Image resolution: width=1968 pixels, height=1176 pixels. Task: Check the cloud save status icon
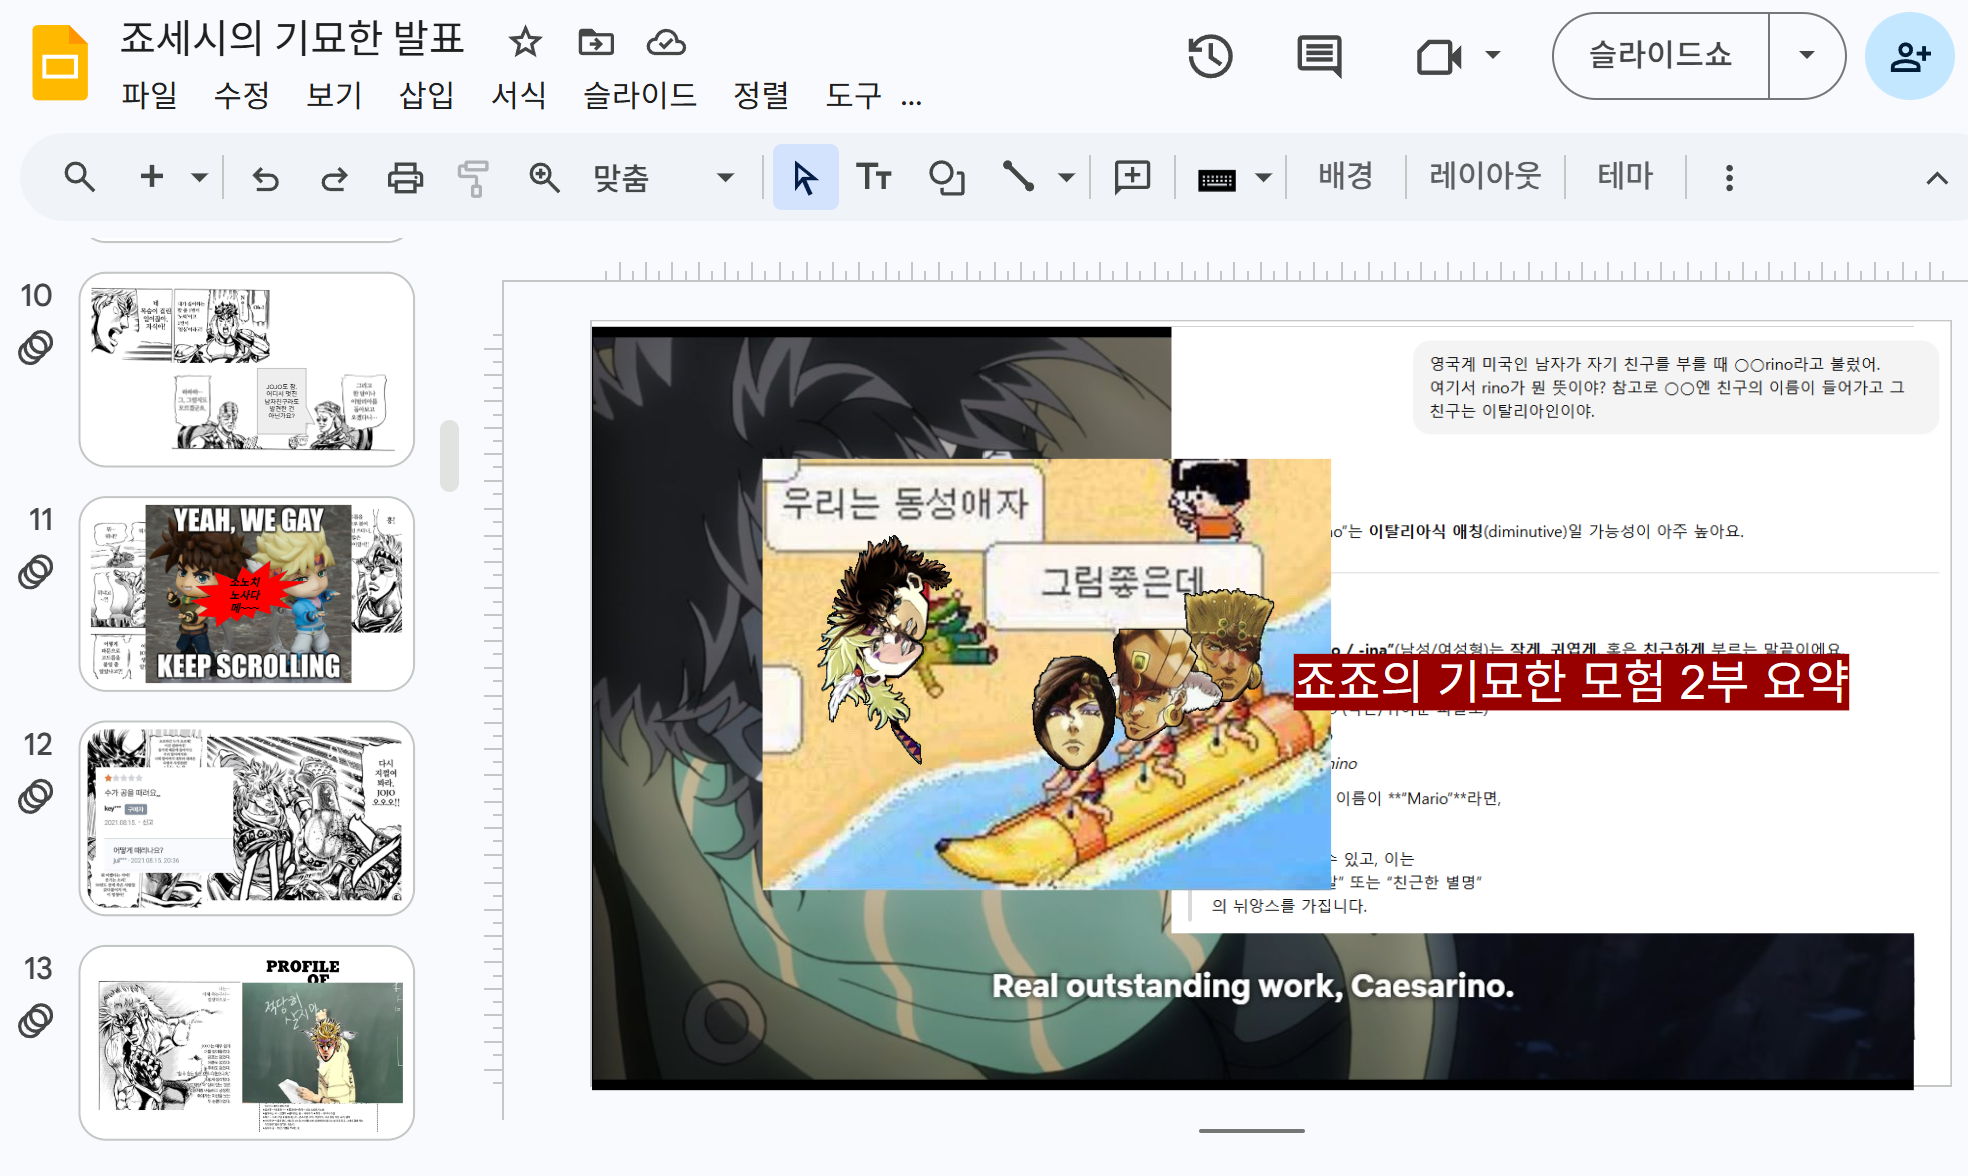click(666, 42)
